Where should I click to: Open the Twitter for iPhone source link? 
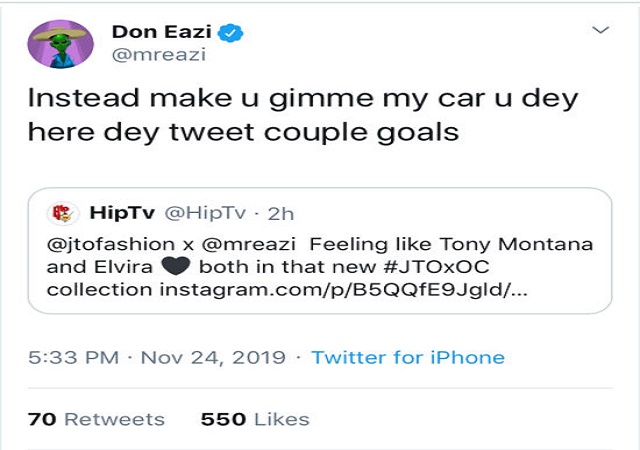[408, 357]
